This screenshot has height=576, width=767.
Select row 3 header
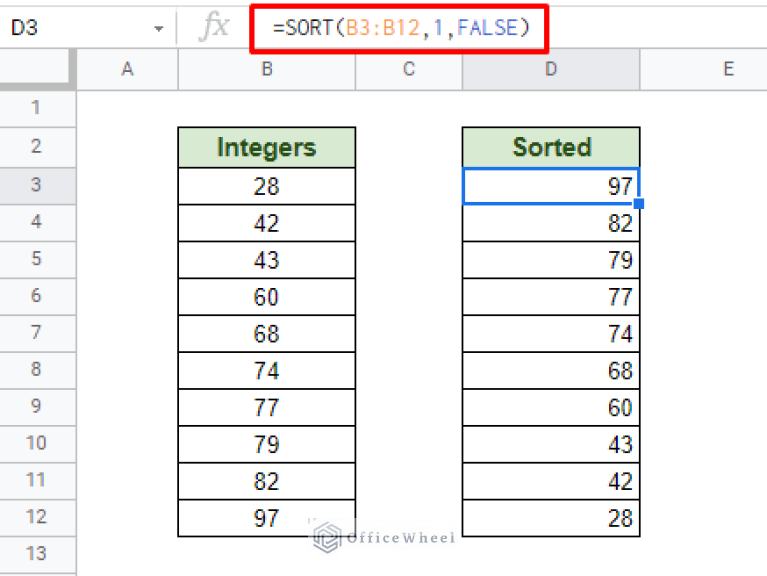click(x=38, y=186)
